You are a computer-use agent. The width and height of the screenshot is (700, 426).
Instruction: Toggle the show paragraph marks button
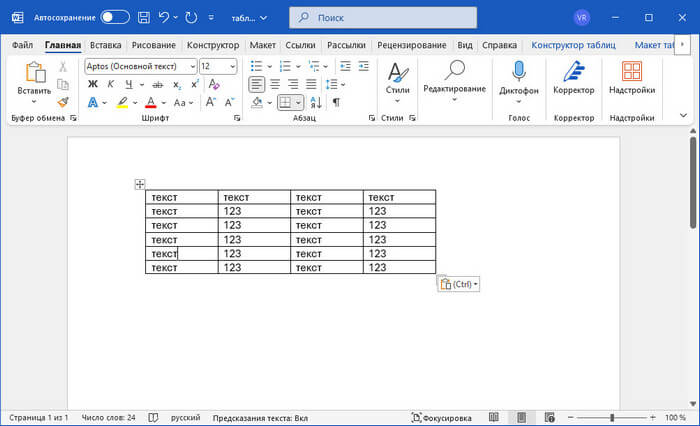pos(336,102)
